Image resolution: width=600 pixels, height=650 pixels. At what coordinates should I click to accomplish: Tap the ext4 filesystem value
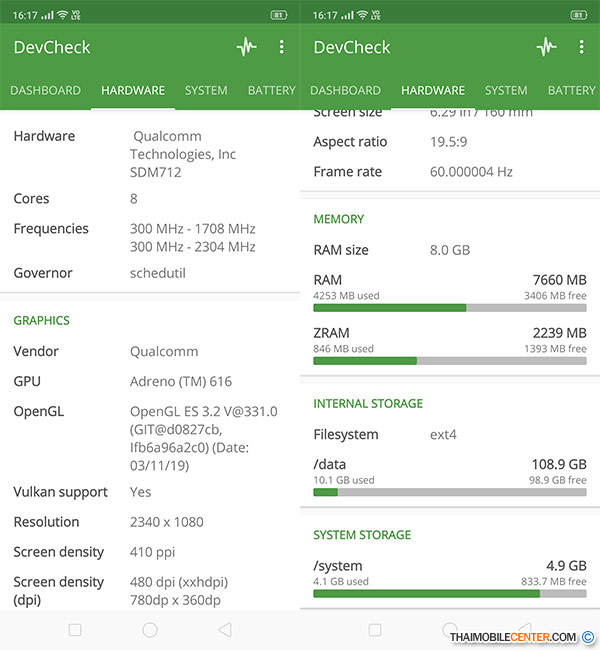(x=443, y=434)
